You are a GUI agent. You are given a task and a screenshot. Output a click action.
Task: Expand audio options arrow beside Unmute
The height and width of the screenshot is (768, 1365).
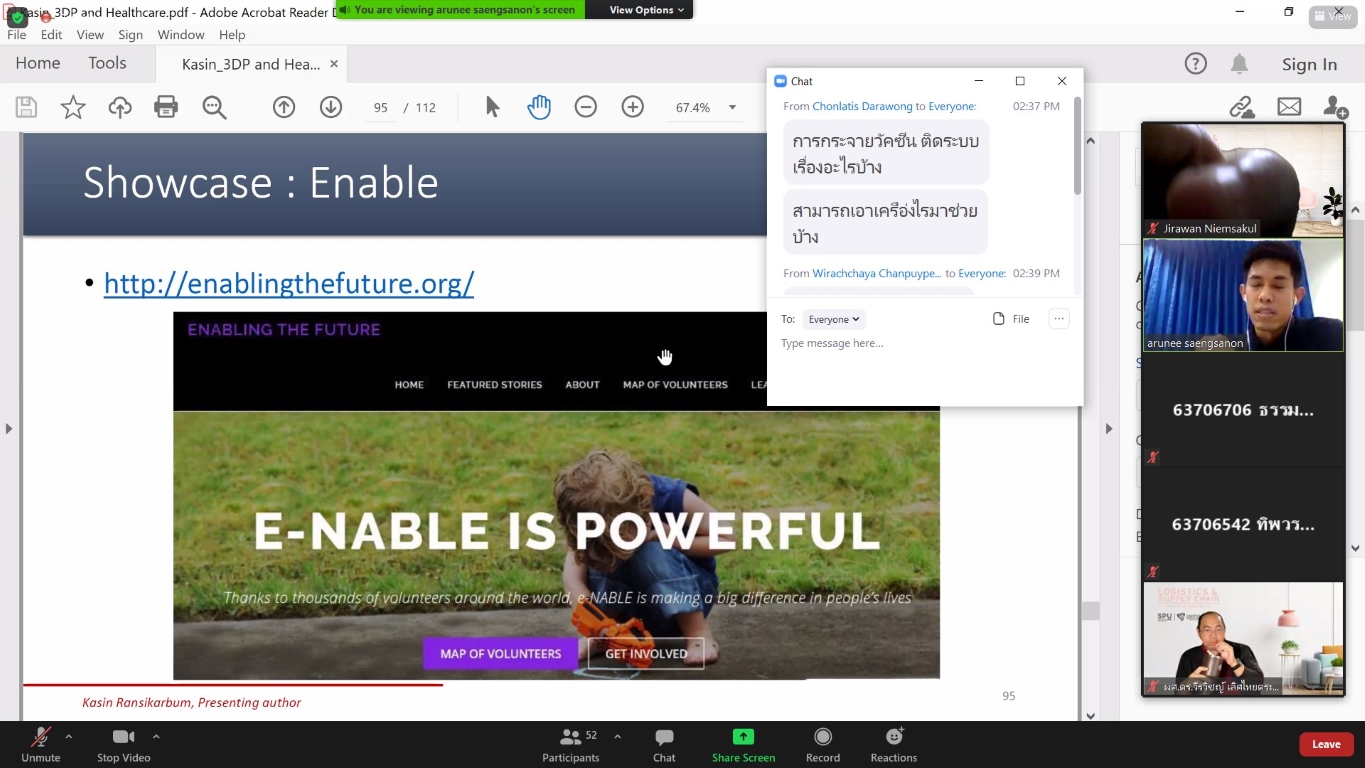pos(69,736)
